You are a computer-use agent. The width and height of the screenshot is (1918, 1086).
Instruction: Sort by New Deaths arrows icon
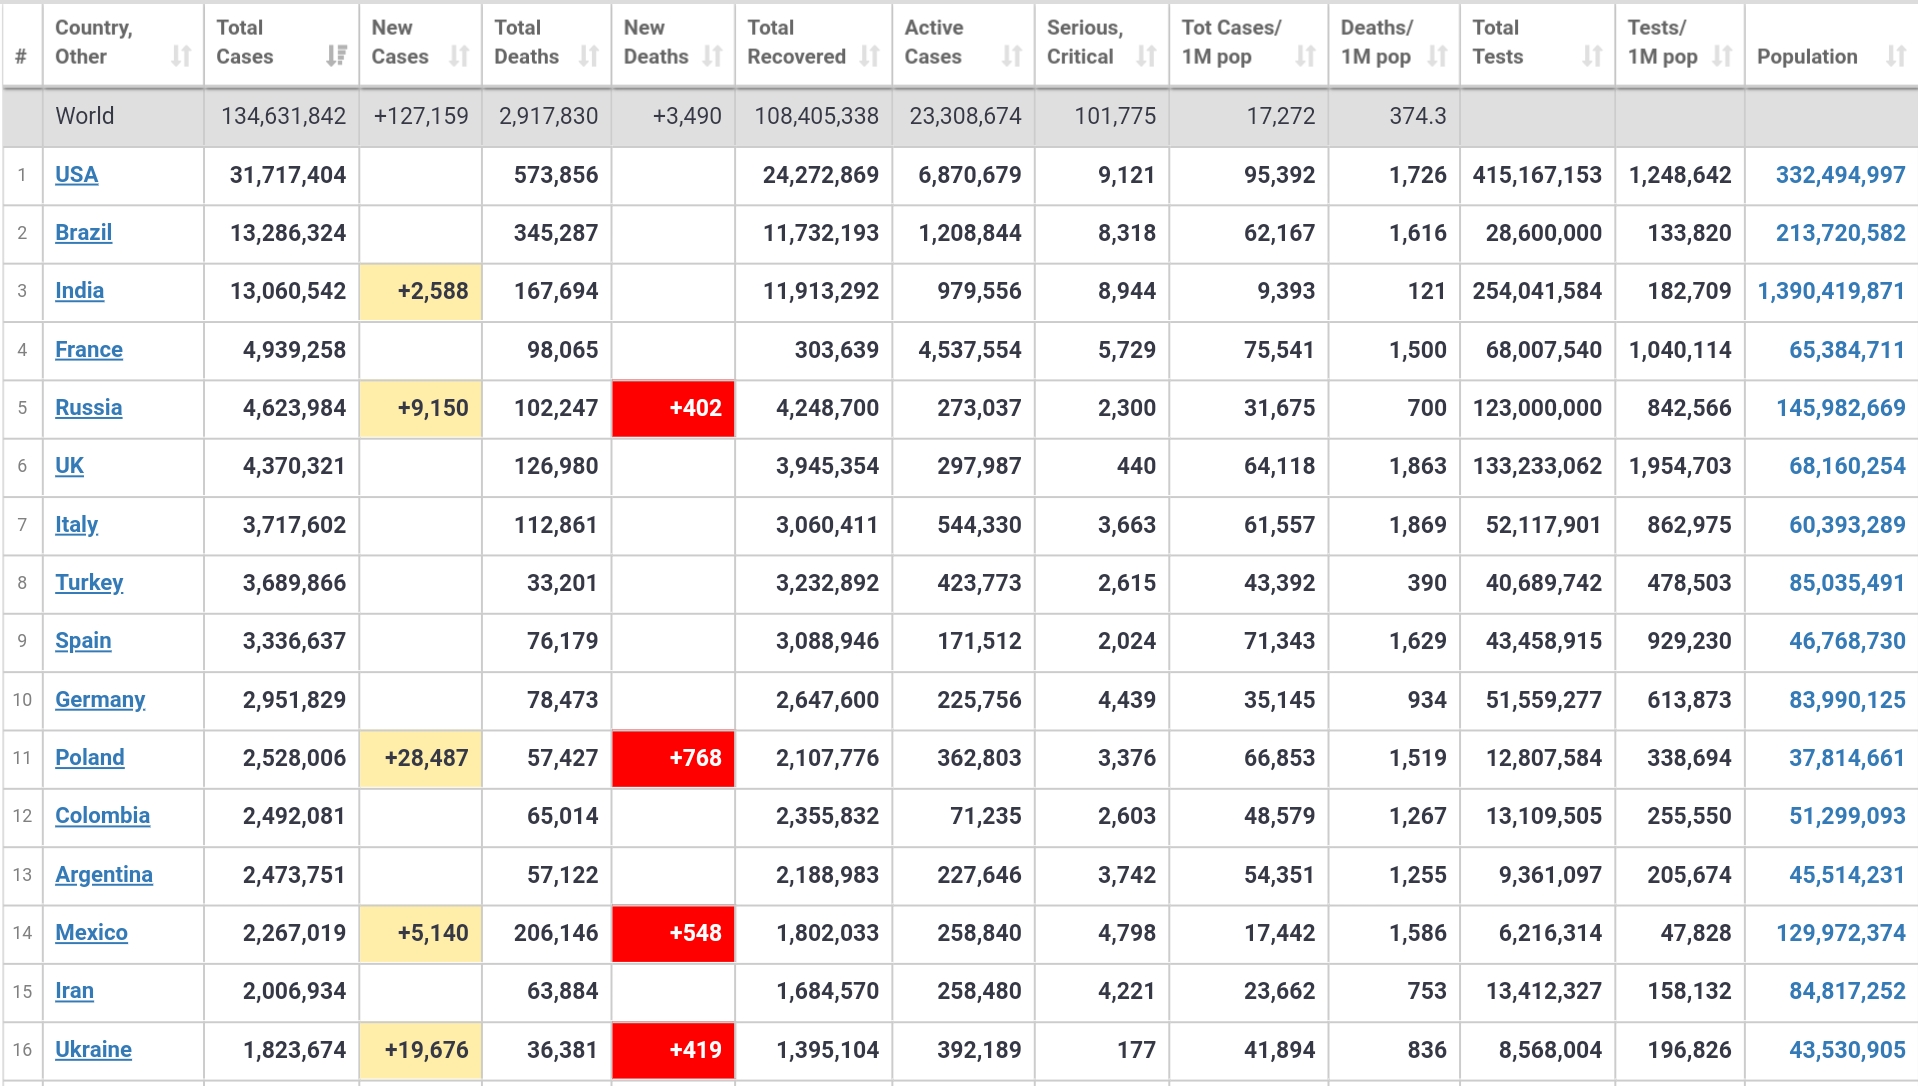point(712,56)
